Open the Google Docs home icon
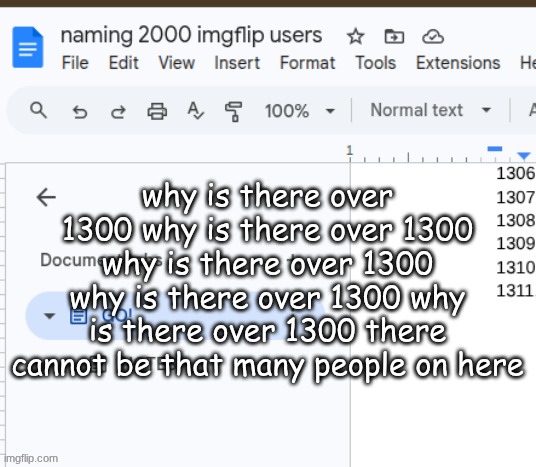 tap(28, 47)
